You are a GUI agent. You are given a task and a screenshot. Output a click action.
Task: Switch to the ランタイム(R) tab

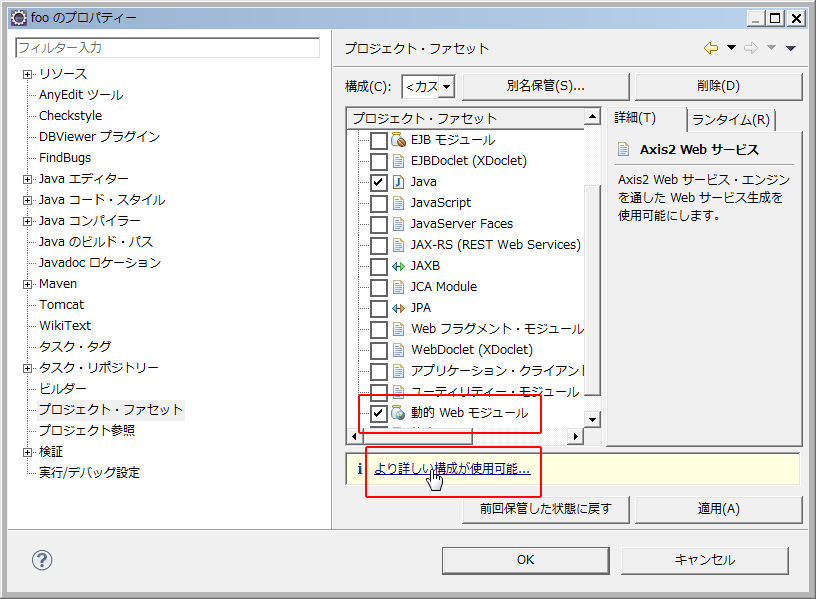[x=730, y=120]
